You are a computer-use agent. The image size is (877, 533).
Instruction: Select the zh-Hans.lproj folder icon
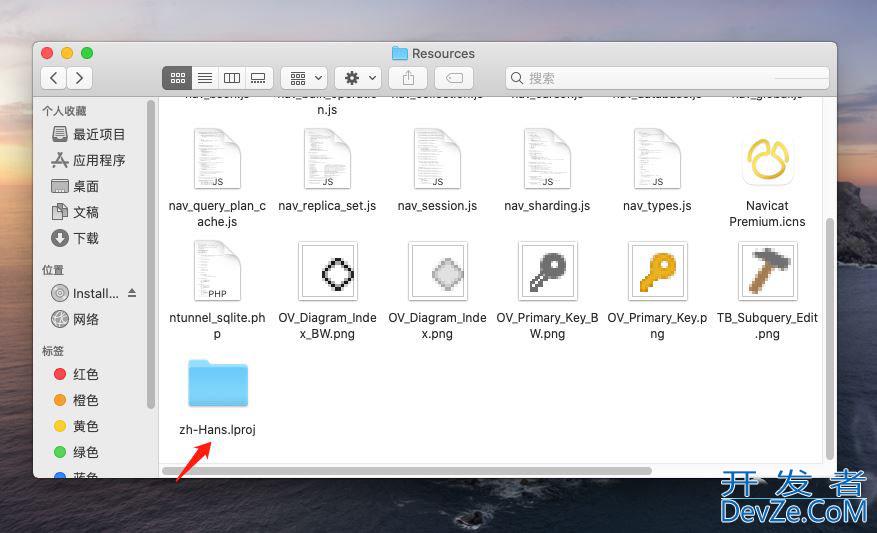218,383
